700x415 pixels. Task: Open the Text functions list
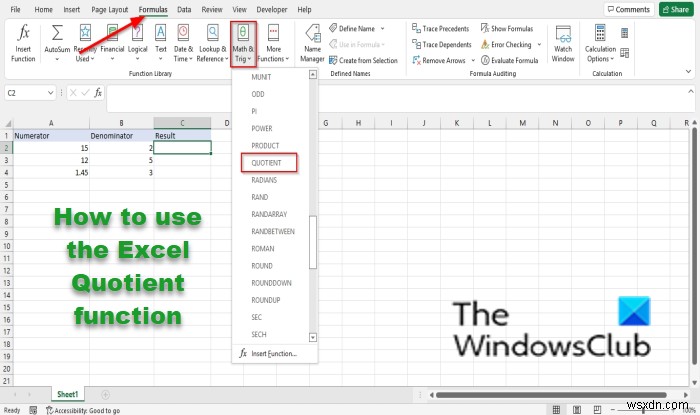(161, 43)
